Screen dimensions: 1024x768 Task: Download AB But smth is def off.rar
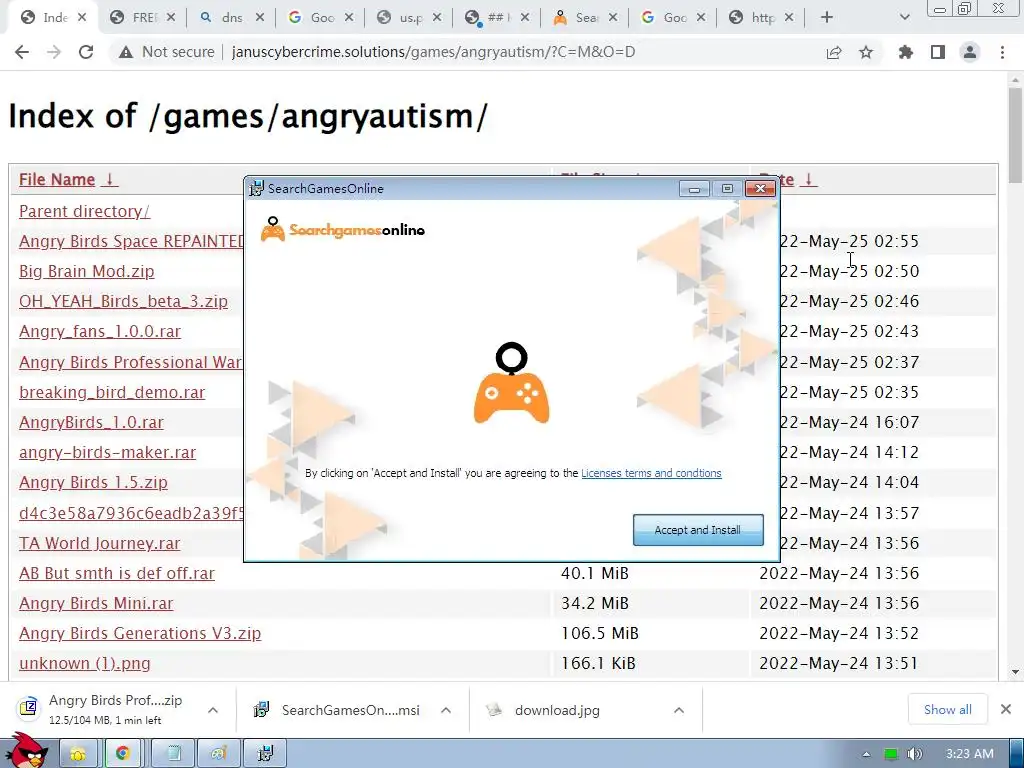pos(116,573)
